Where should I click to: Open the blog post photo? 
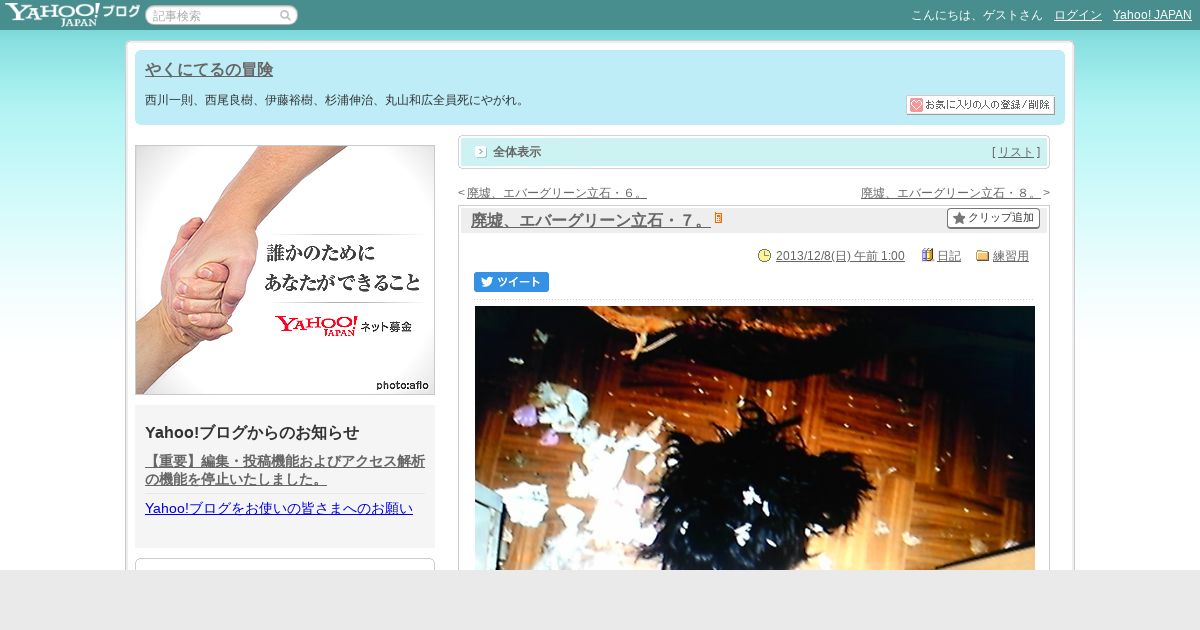[x=755, y=438]
